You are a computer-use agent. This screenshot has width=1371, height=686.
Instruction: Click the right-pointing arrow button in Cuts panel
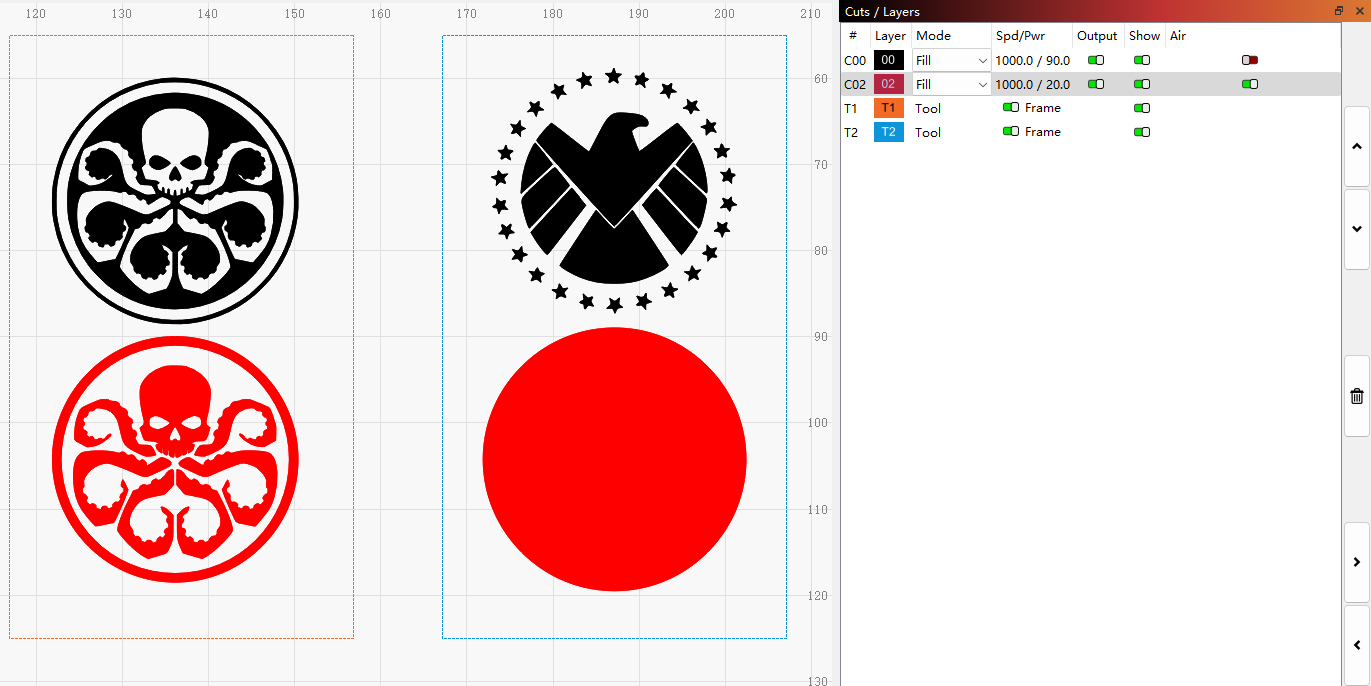pyautogui.click(x=1357, y=562)
